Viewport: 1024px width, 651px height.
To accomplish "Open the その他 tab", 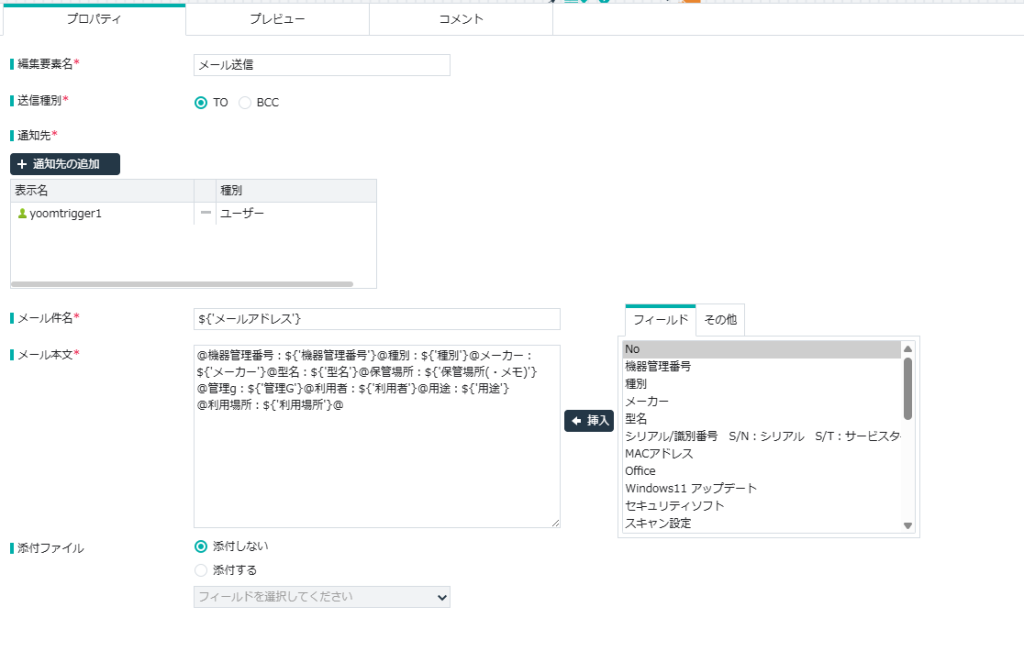I will tap(720, 319).
